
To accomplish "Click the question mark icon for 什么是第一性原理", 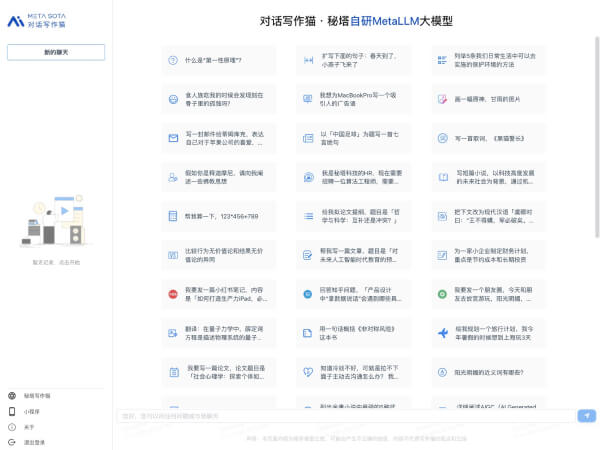I will click(x=173, y=60).
